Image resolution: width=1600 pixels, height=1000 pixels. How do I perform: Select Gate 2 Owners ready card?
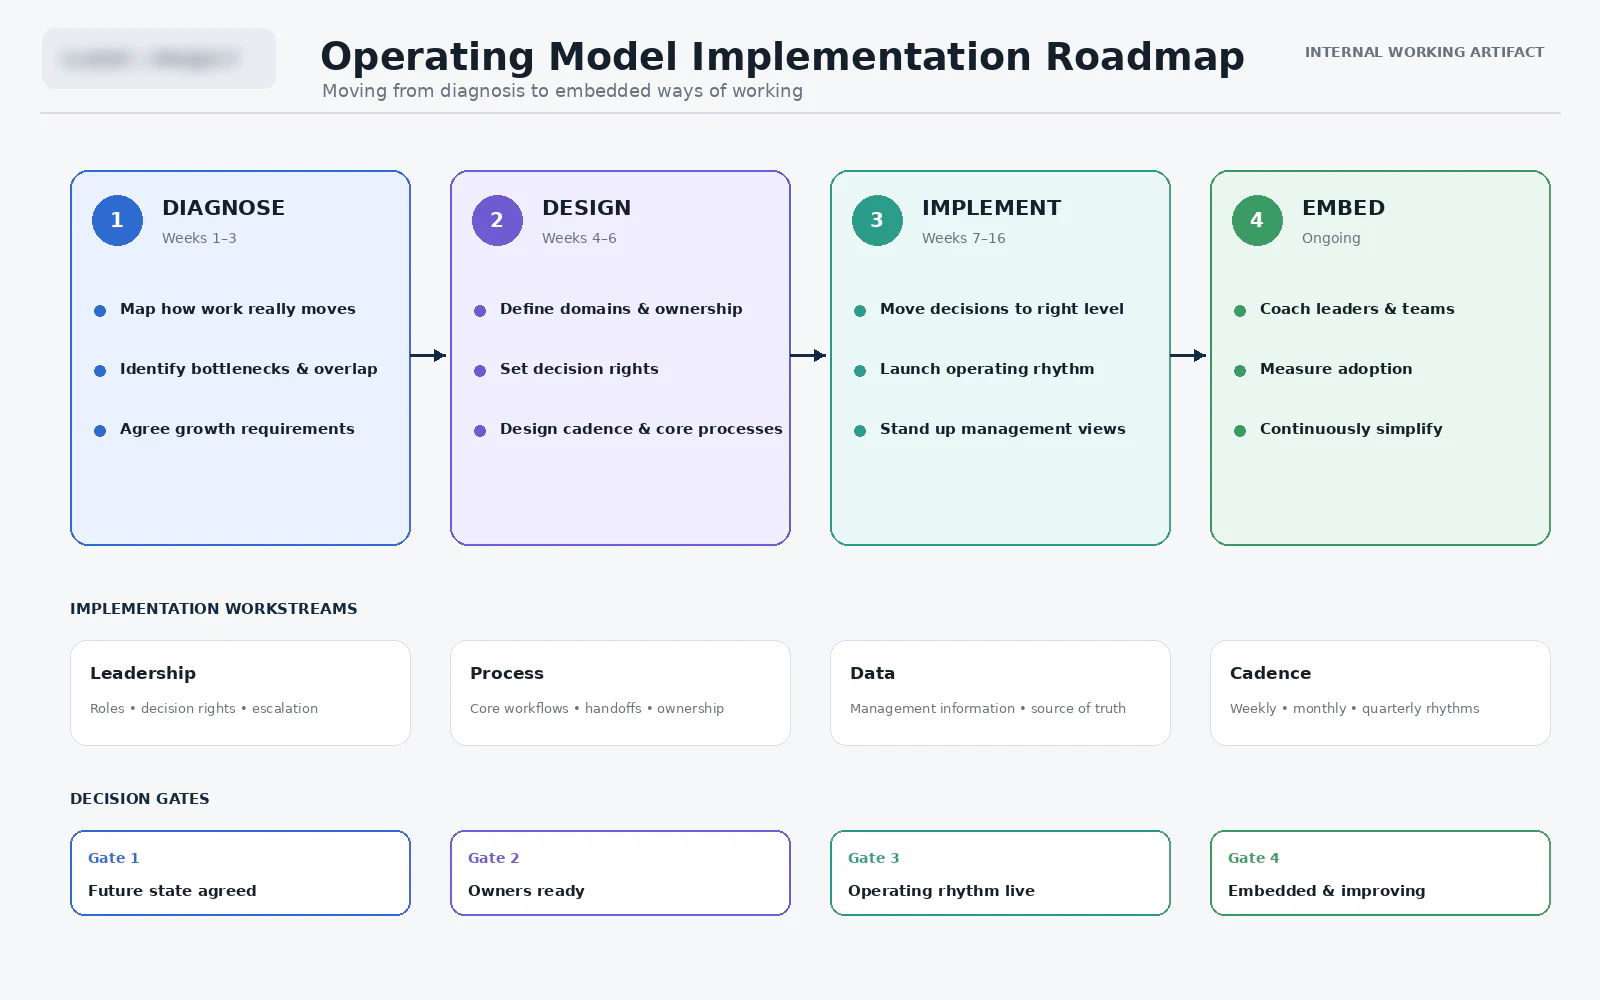pos(620,873)
